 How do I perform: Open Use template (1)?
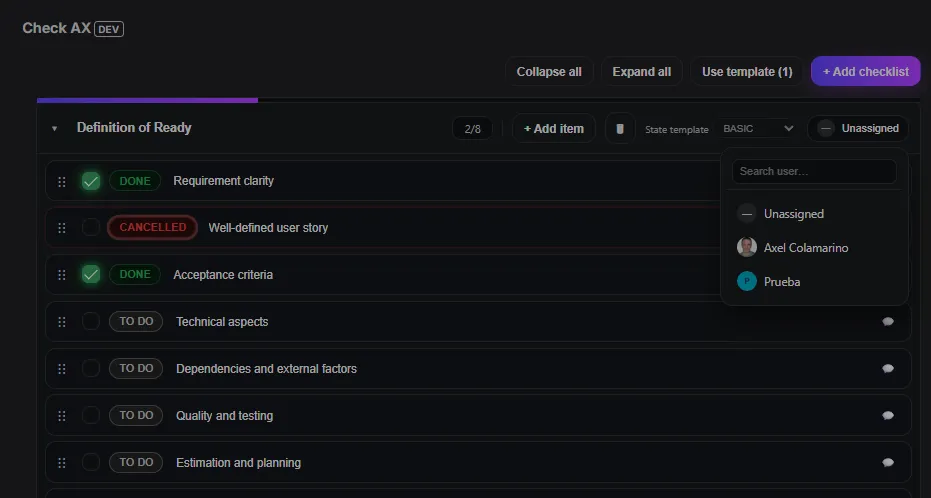click(x=747, y=72)
